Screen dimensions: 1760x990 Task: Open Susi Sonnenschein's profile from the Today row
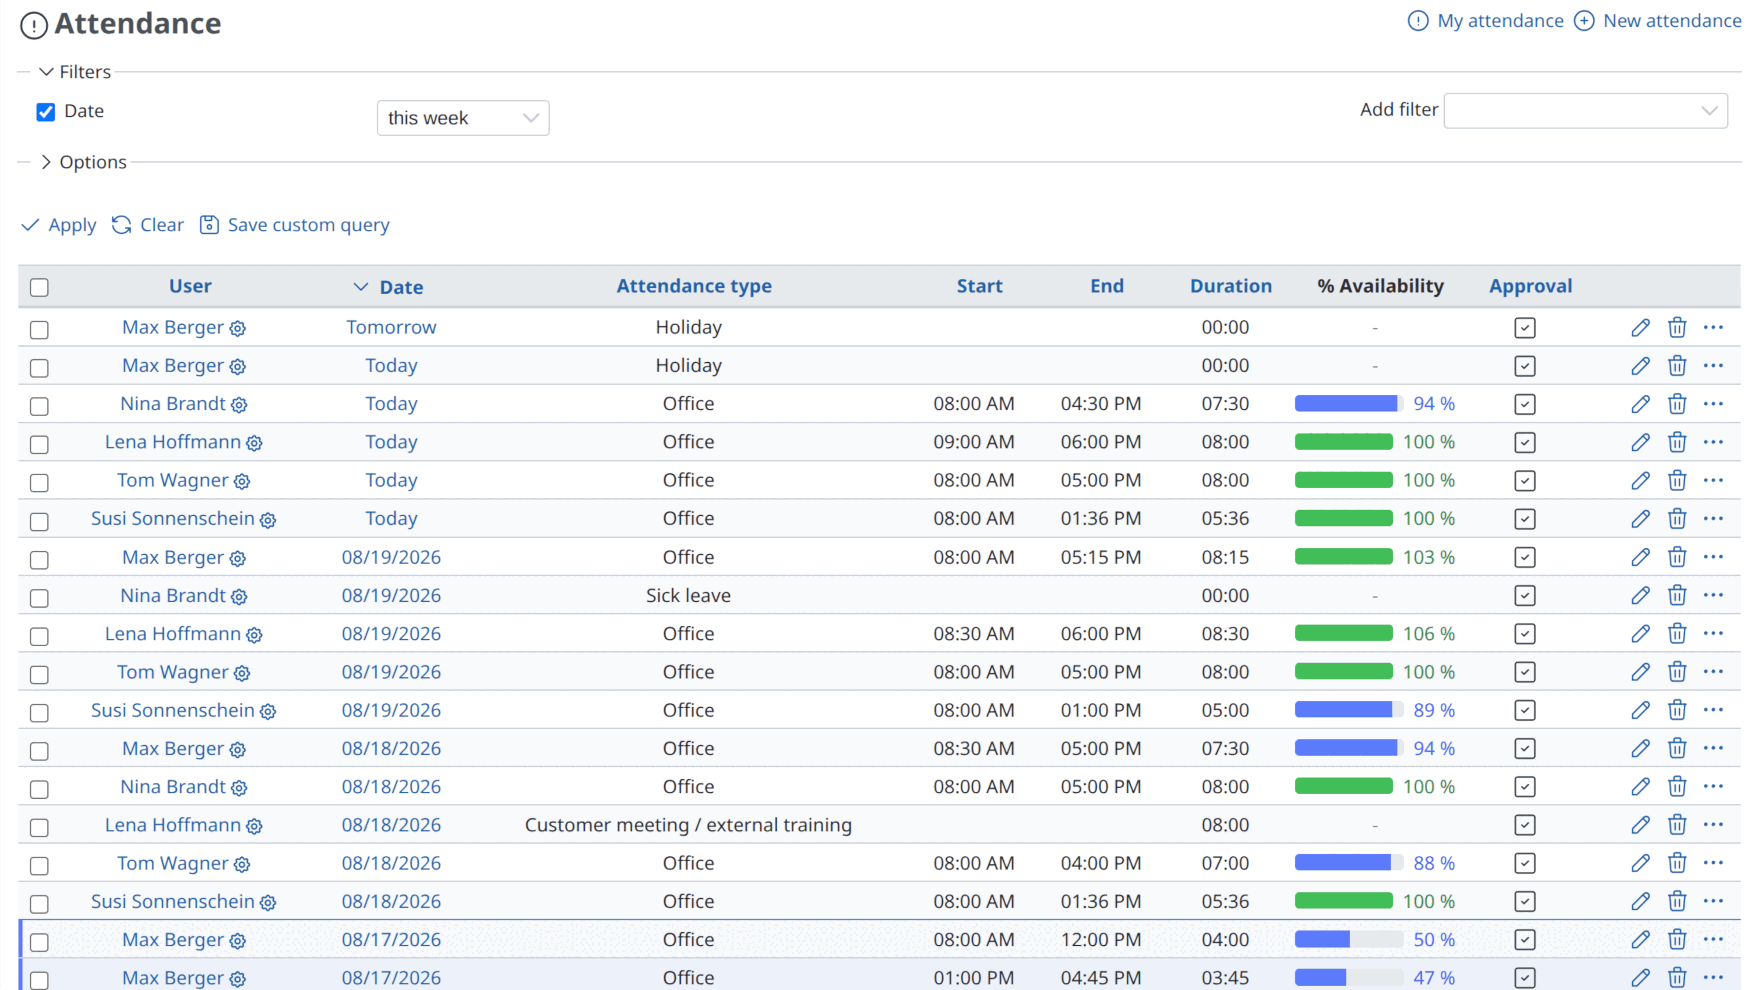click(173, 519)
